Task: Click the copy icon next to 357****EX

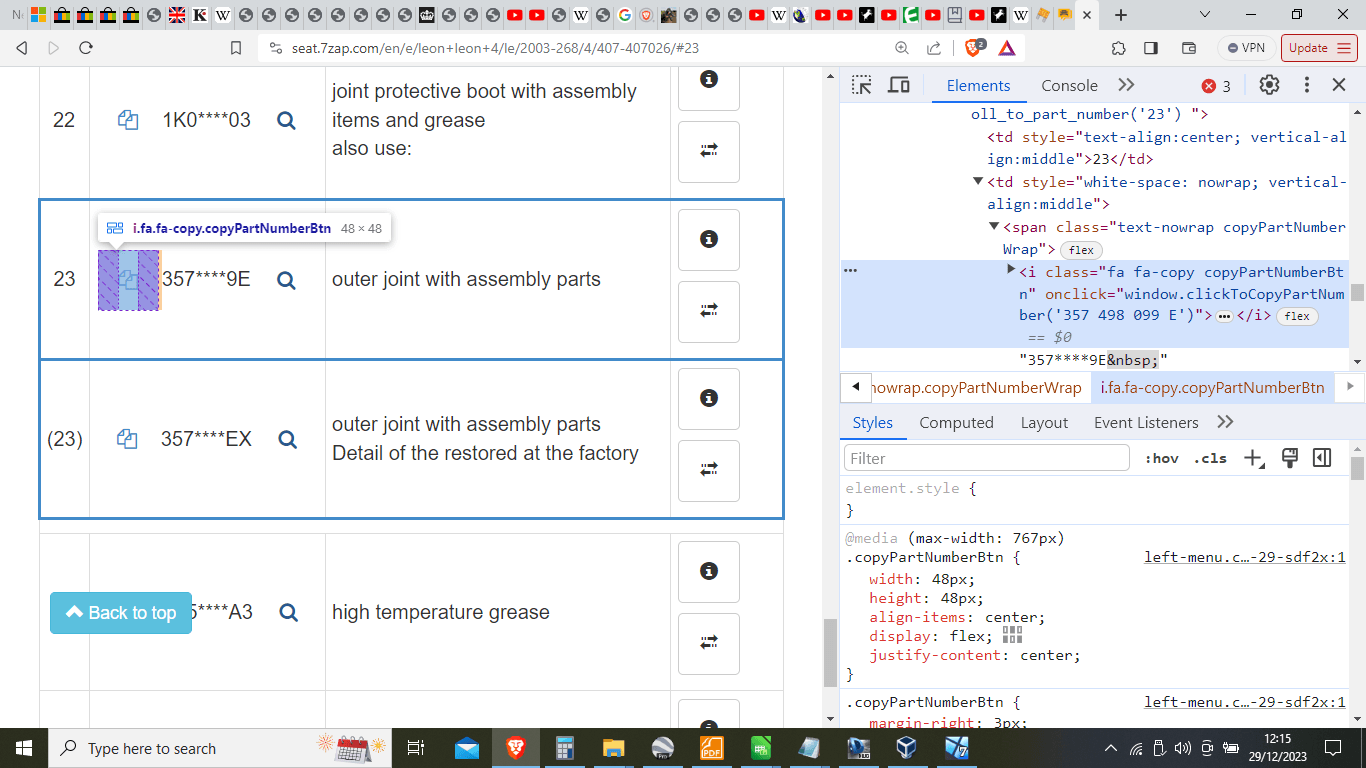Action: pyautogui.click(x=127, y=439)
